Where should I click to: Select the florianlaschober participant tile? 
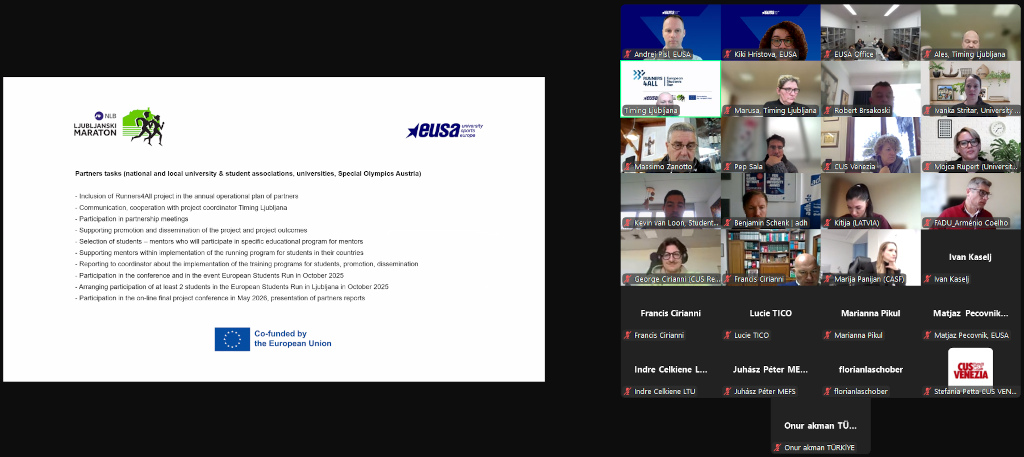click(x=871, y=370)
